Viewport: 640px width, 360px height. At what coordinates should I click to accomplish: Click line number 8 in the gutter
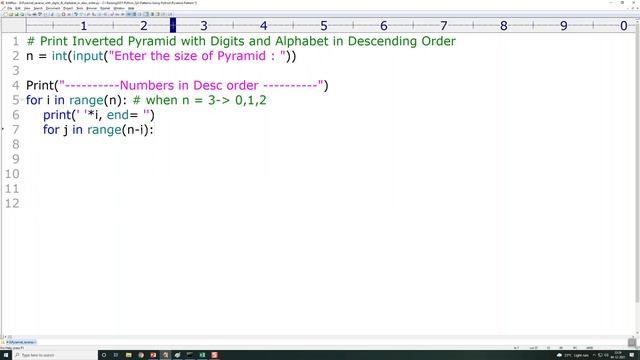pyautogui.click(x=16, y=144)
